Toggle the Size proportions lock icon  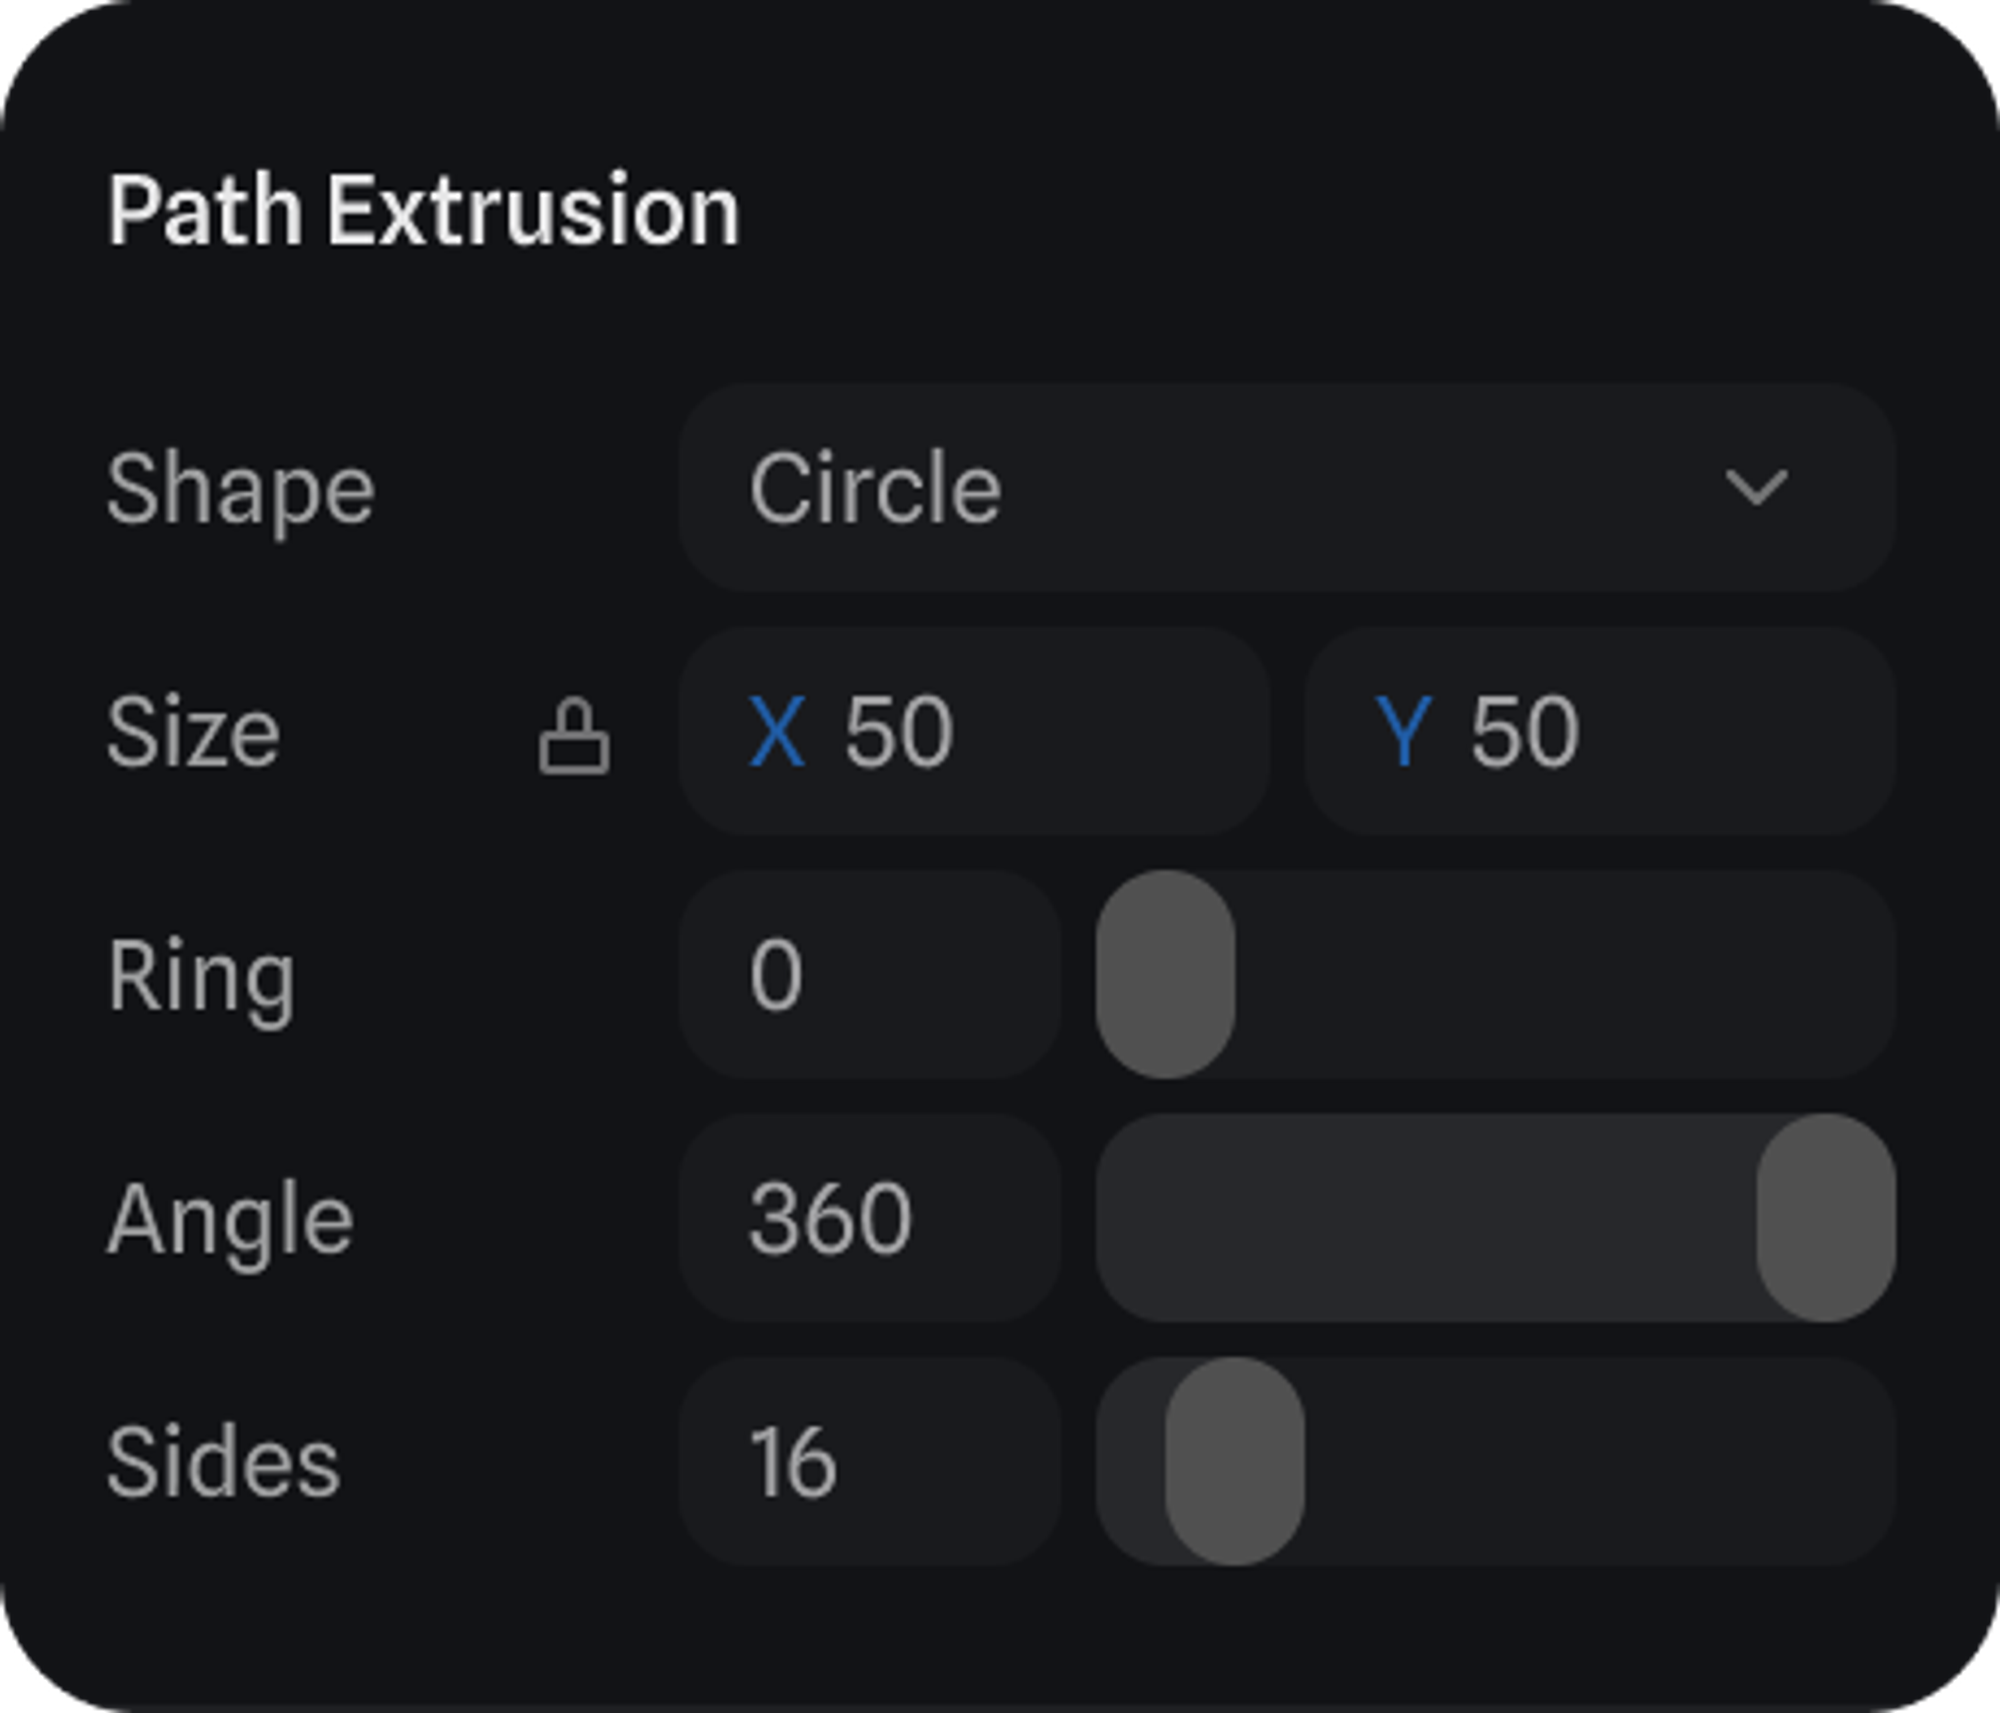pos(574,737)
